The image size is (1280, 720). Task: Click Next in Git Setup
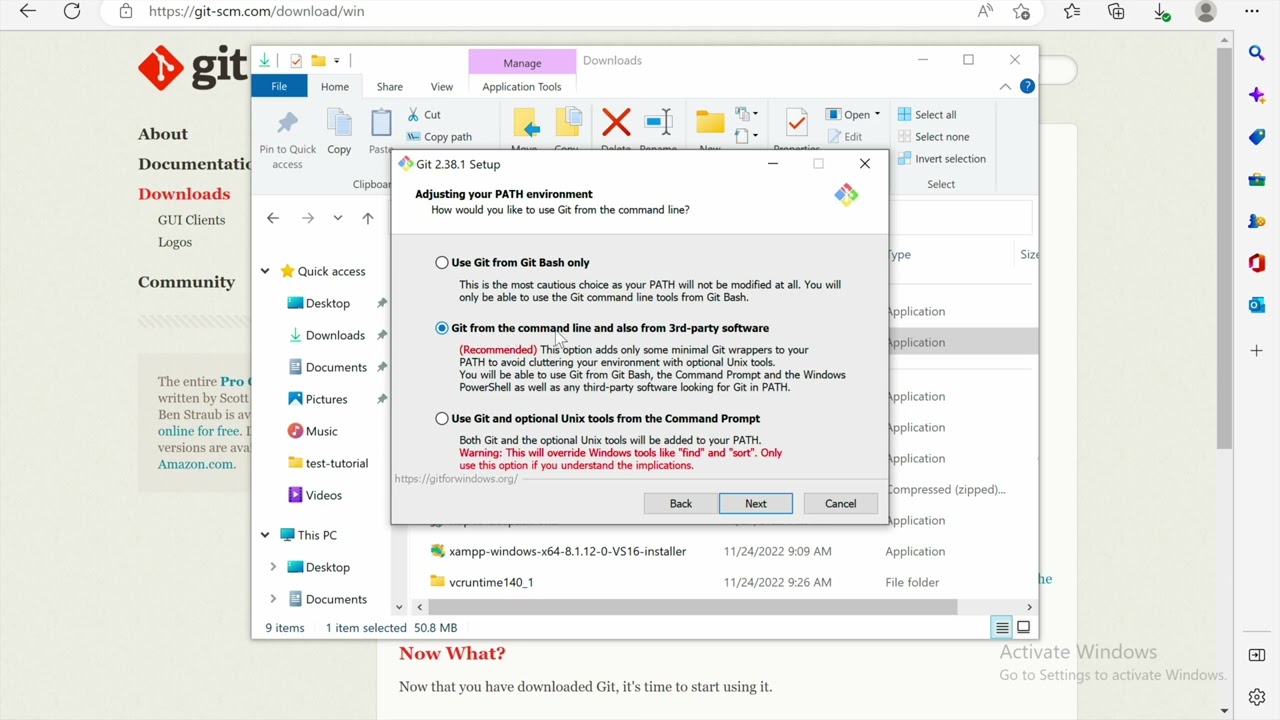(x=756, y=504)
